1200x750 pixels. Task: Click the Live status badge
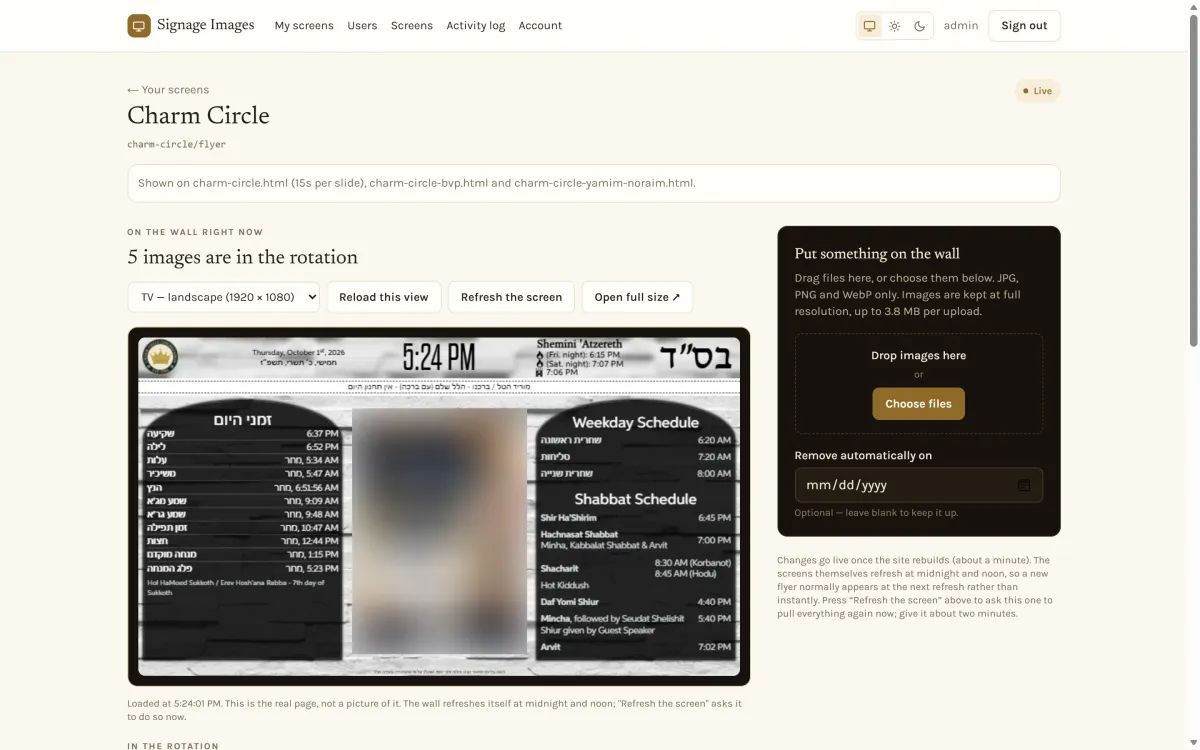[x=1037, y=91]
